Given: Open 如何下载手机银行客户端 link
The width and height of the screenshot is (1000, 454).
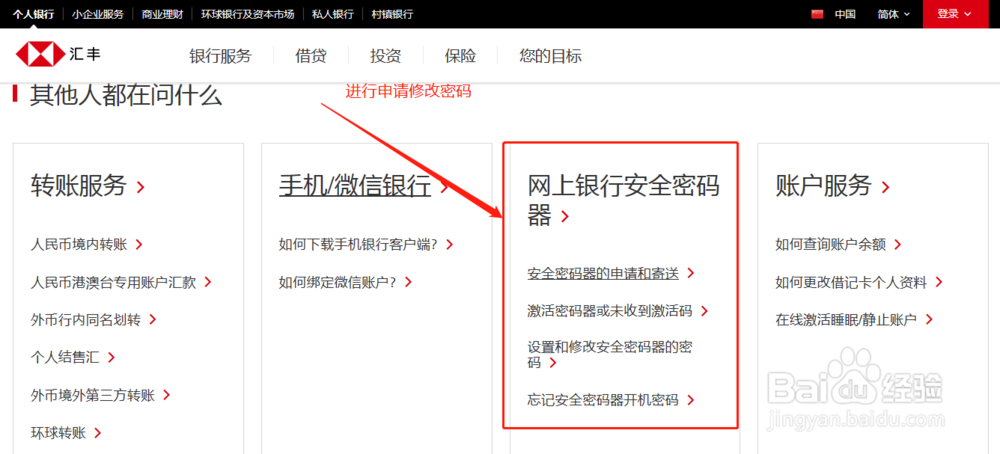Looking at the screenshot, I should coord(358,244).
